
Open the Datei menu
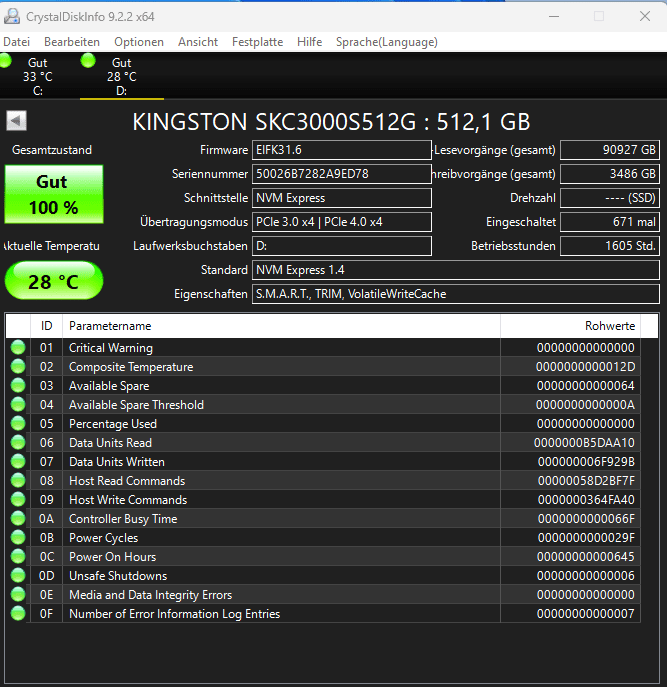[17, 42]
